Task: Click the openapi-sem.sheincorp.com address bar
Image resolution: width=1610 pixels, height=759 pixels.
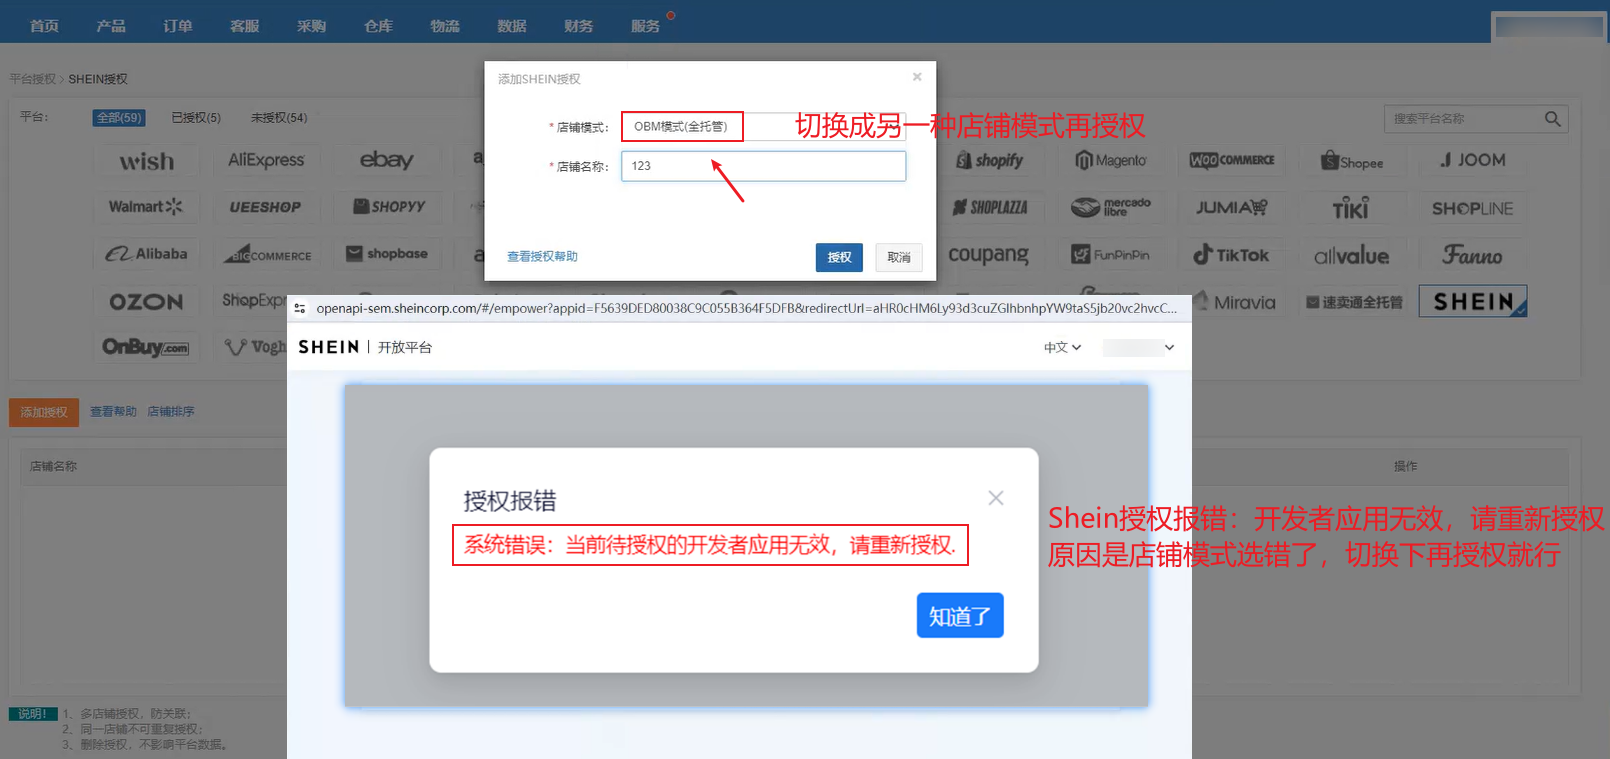Action: click(x=746, y=308)
